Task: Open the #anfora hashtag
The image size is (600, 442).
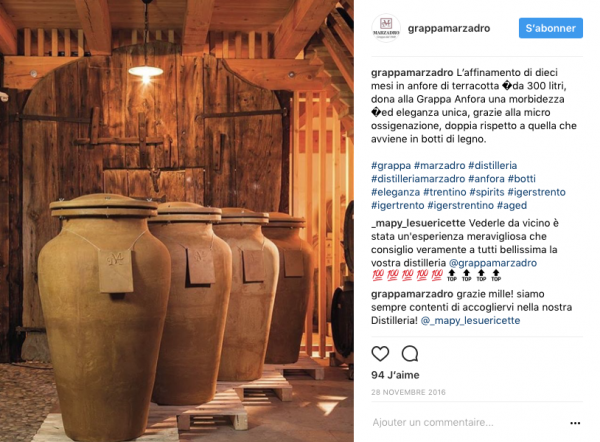Action: tap(486, 179)
